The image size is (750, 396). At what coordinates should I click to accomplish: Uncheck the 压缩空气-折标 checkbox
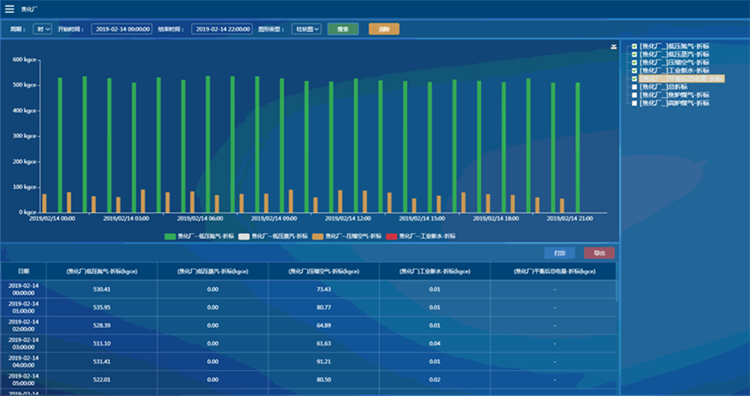634,63
